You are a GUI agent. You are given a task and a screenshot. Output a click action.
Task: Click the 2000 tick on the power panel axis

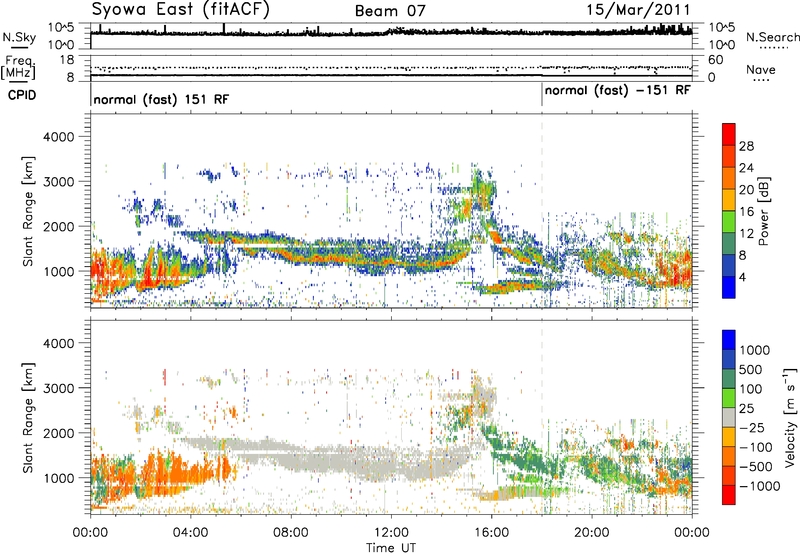58,226
